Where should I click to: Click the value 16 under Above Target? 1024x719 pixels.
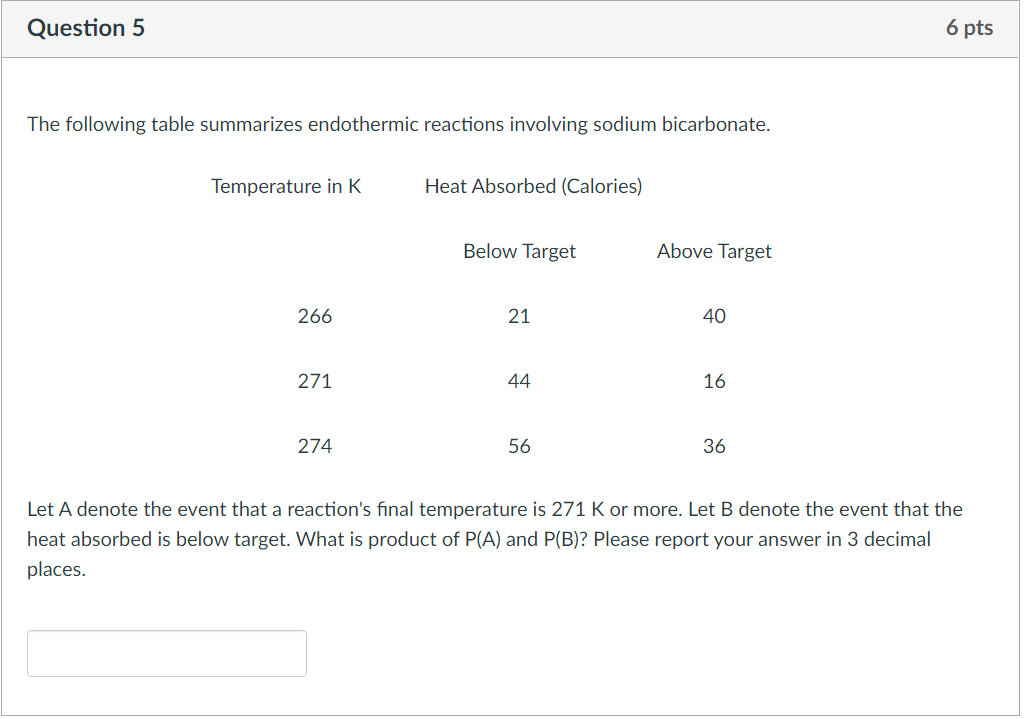(x=714, y=381)
